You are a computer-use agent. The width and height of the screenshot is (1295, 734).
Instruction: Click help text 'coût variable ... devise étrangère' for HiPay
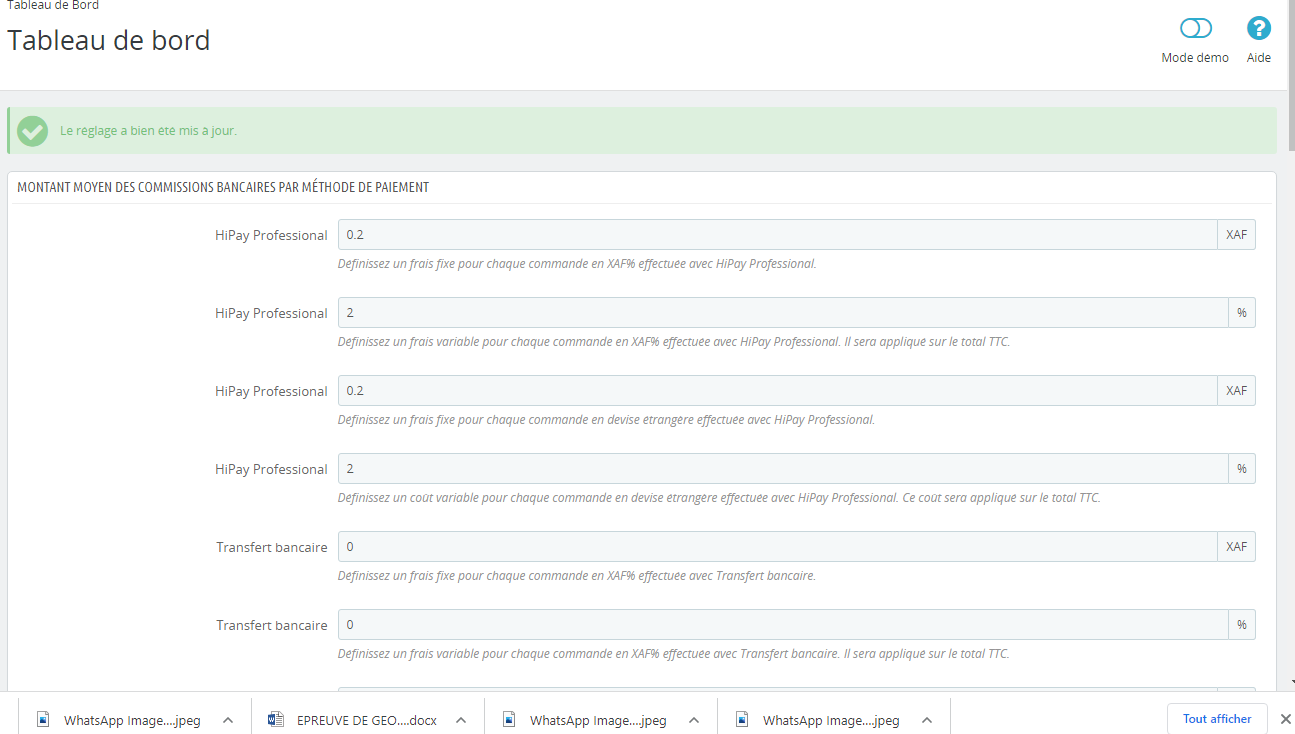click(x=719, y=498)
